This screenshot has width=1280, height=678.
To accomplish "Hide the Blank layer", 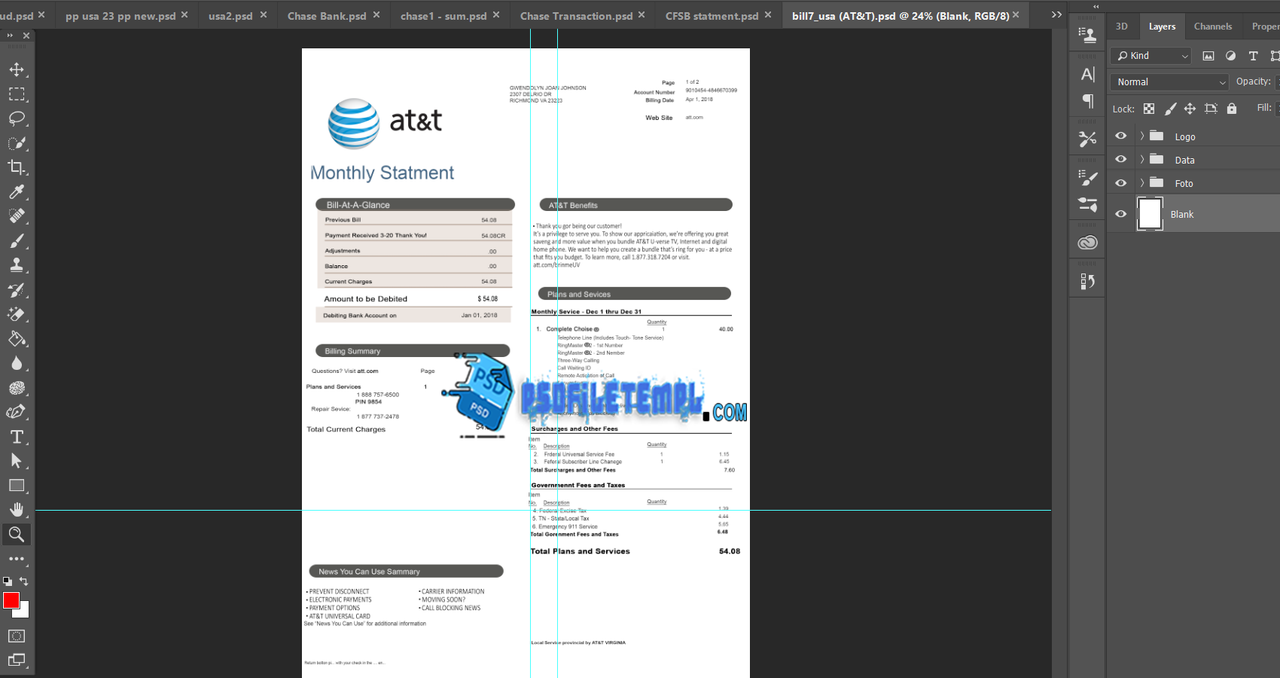I will pyautogui.click(x=1120, y=214).
